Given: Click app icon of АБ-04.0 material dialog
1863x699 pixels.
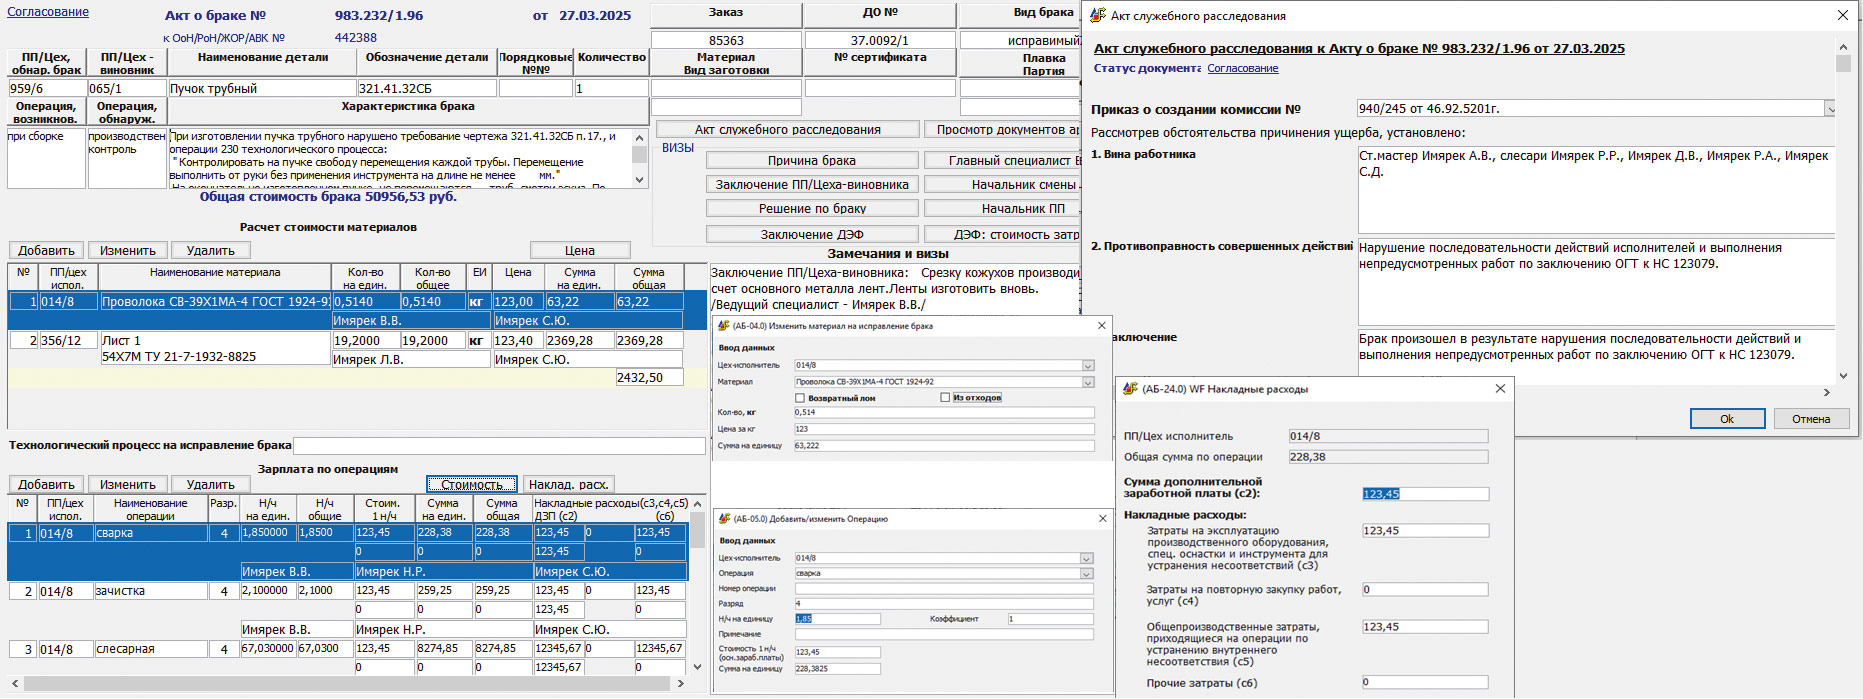Looking at the screenshot, I should click(724, 326).
